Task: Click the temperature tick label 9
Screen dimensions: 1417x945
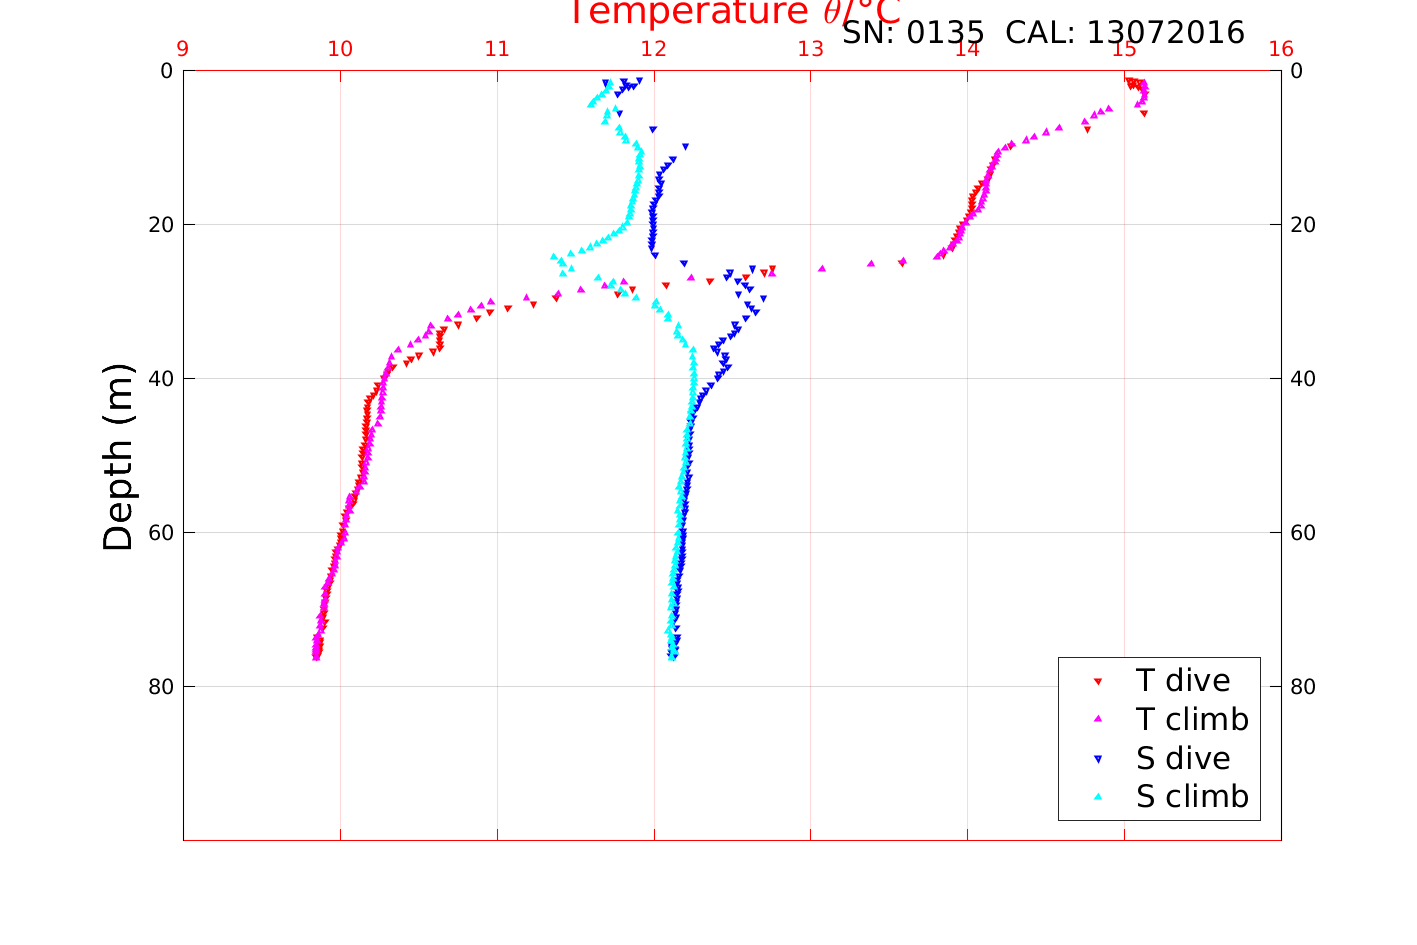Action: click(183, 49)
